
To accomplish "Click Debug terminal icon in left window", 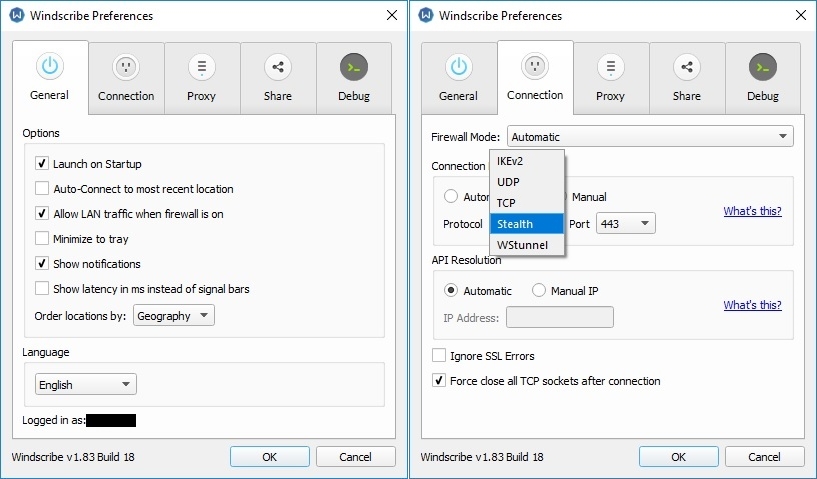I will point(354,67).
